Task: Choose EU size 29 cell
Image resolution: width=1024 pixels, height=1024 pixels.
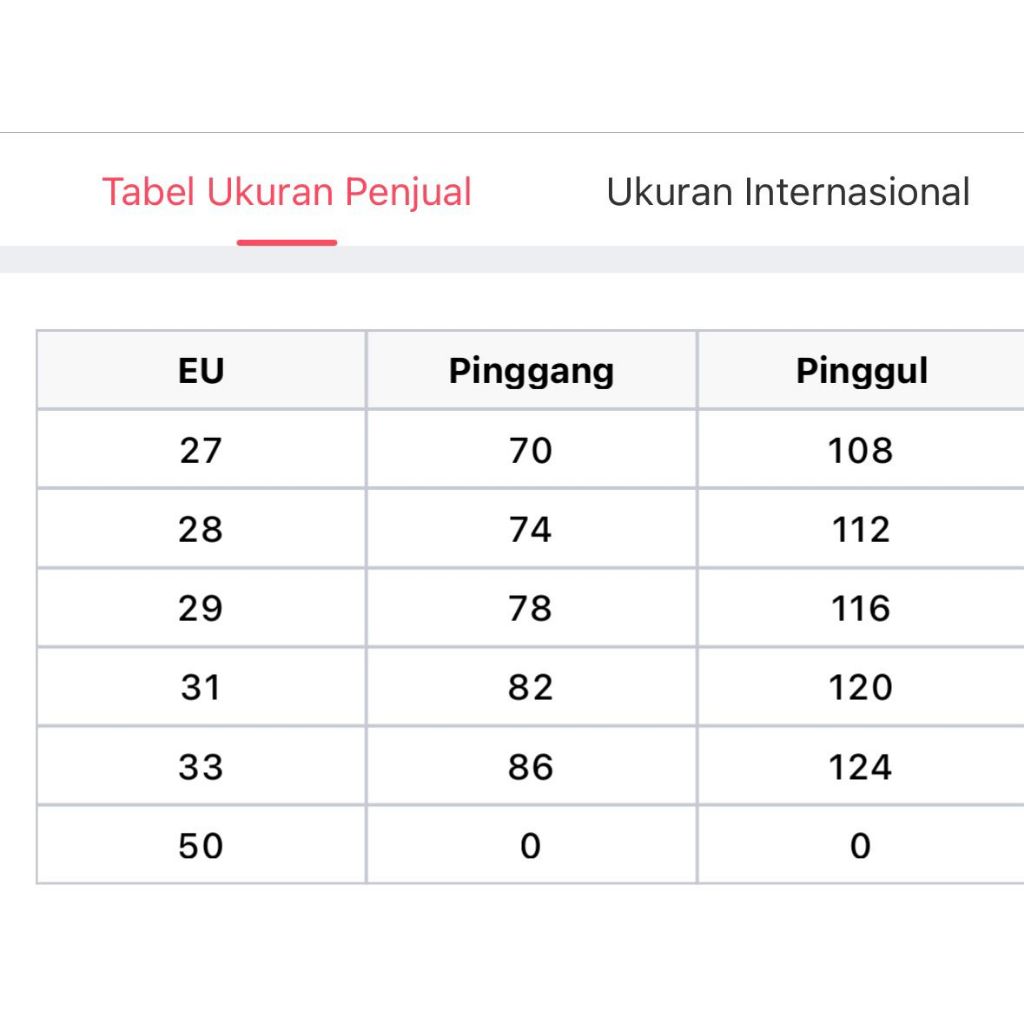Action: click(201, 608)
